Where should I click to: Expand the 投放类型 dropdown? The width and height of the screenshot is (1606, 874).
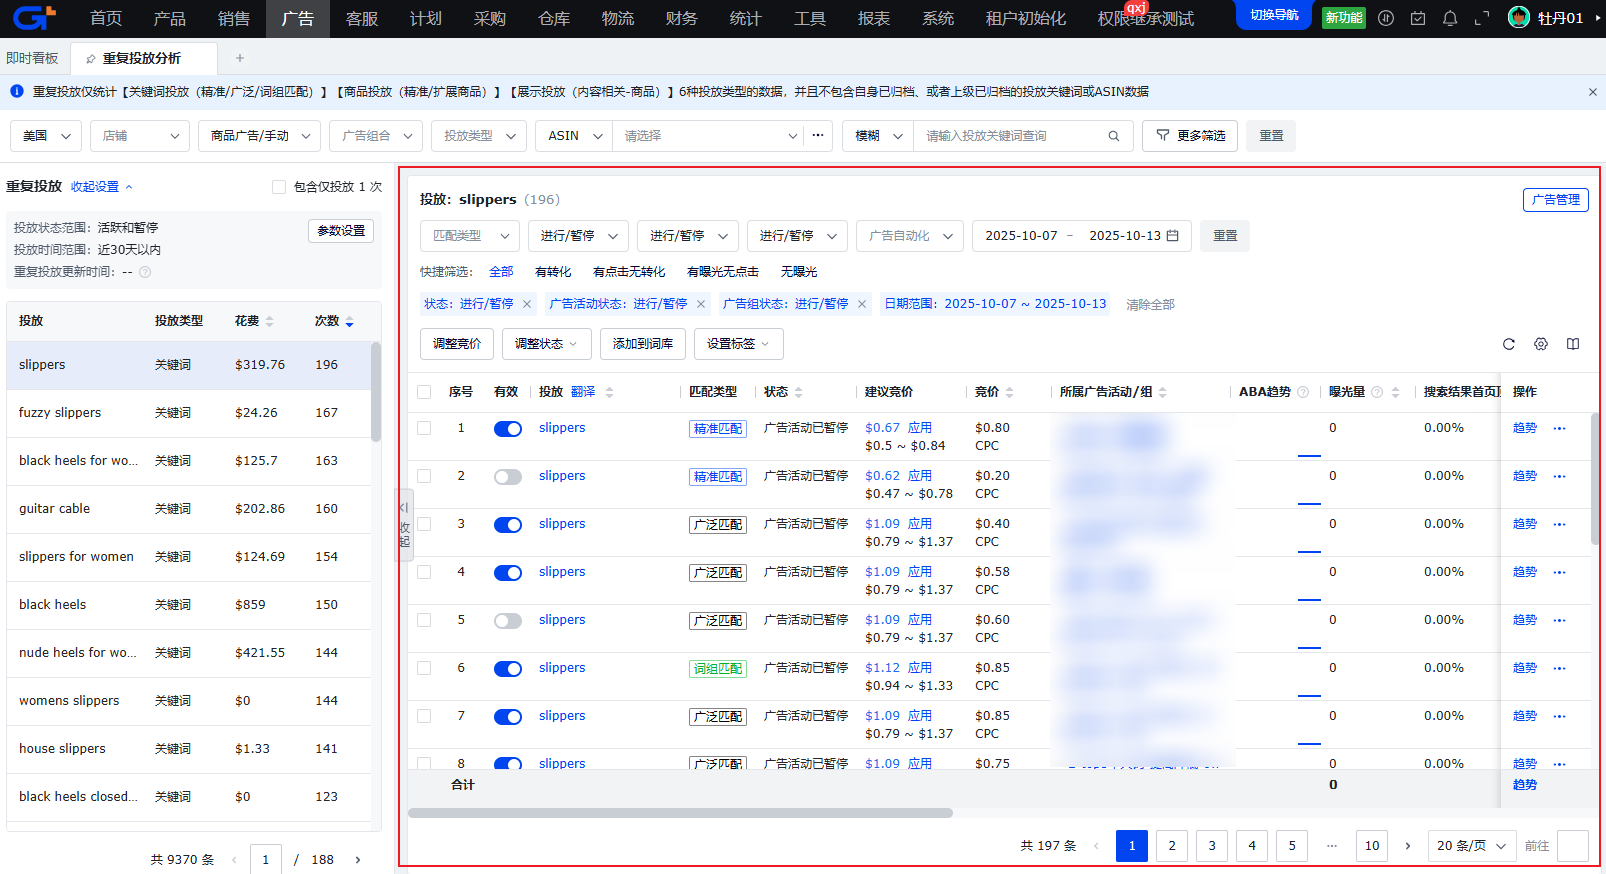[479, 136]
